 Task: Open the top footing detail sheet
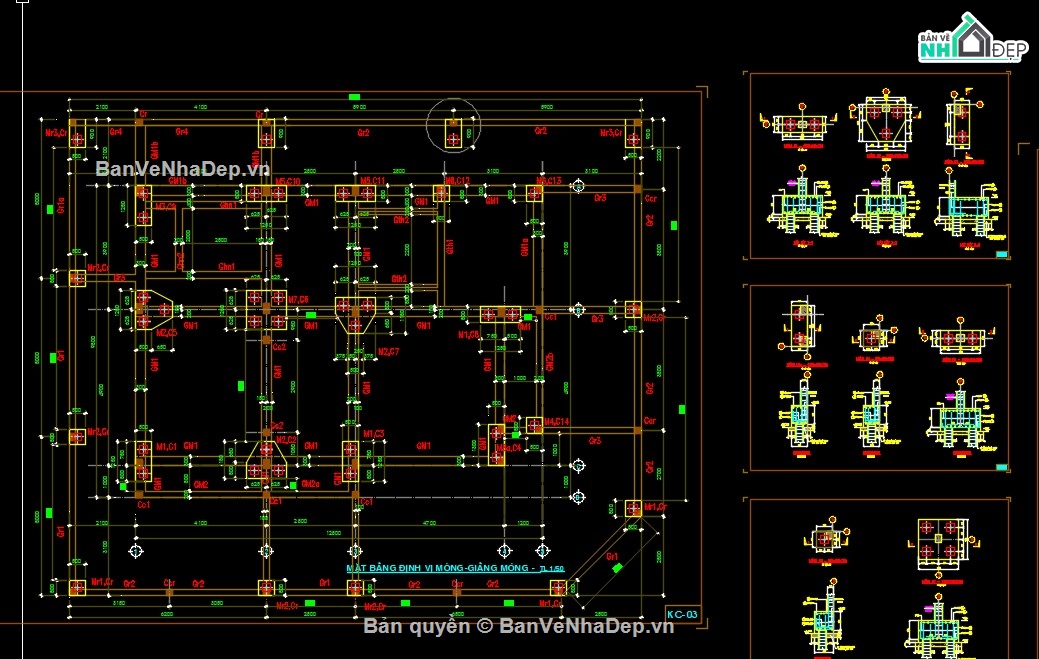coord(879,166)
